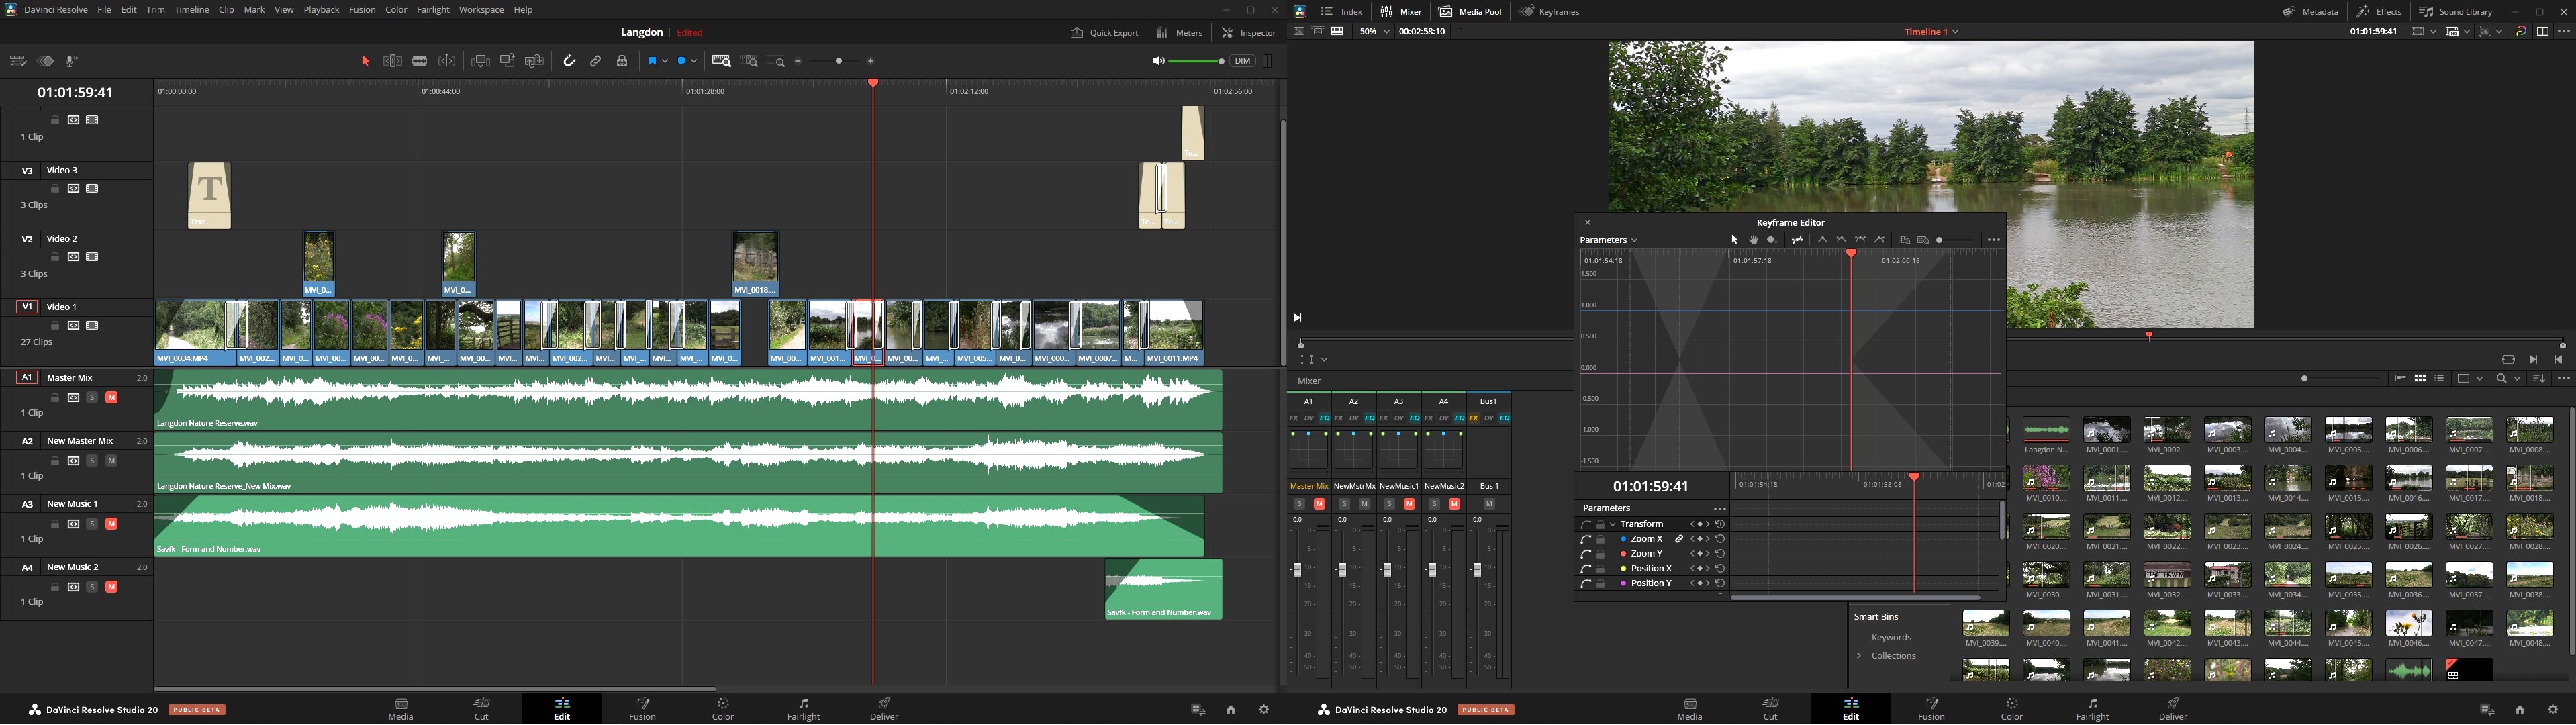The width and height of the screenshot is (2576, 725).
Task: Reset the Position X parameter
Action: tap(1720, 569)
